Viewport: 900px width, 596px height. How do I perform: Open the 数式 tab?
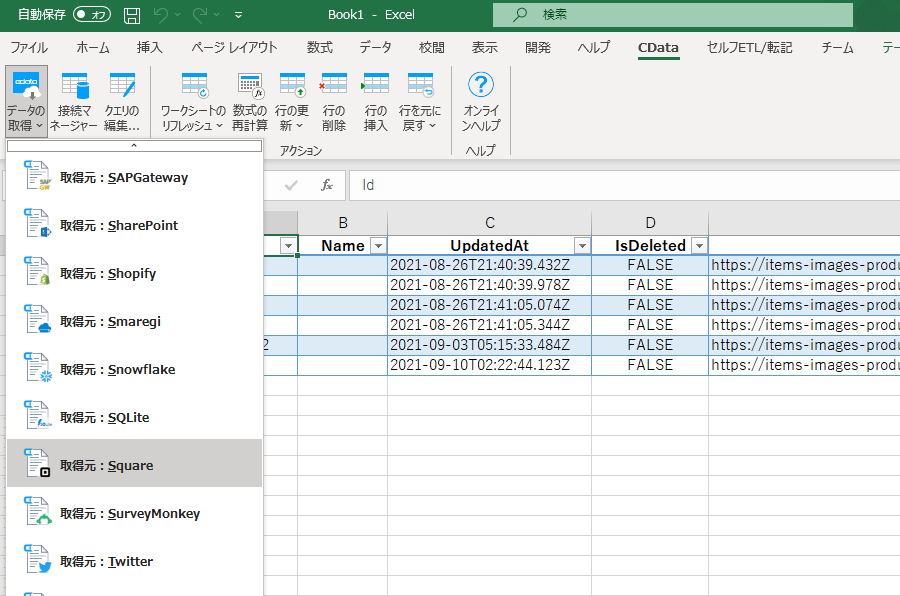320,48
